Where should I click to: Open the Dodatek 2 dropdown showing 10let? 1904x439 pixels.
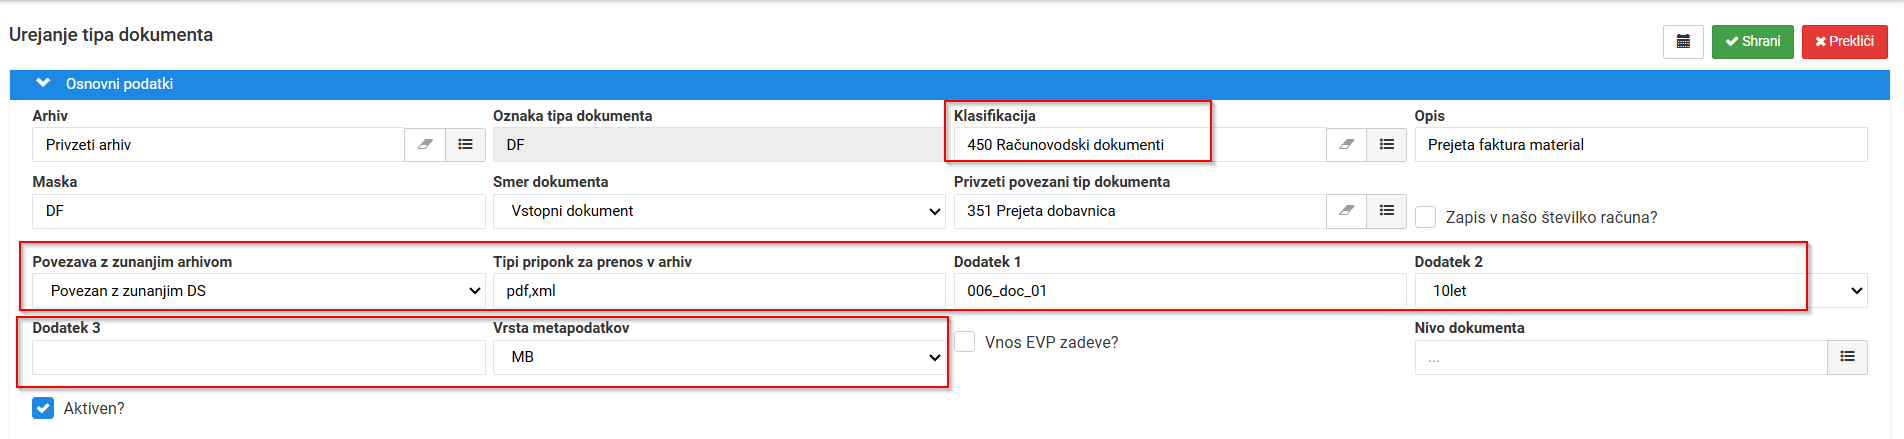[1641, 291]
